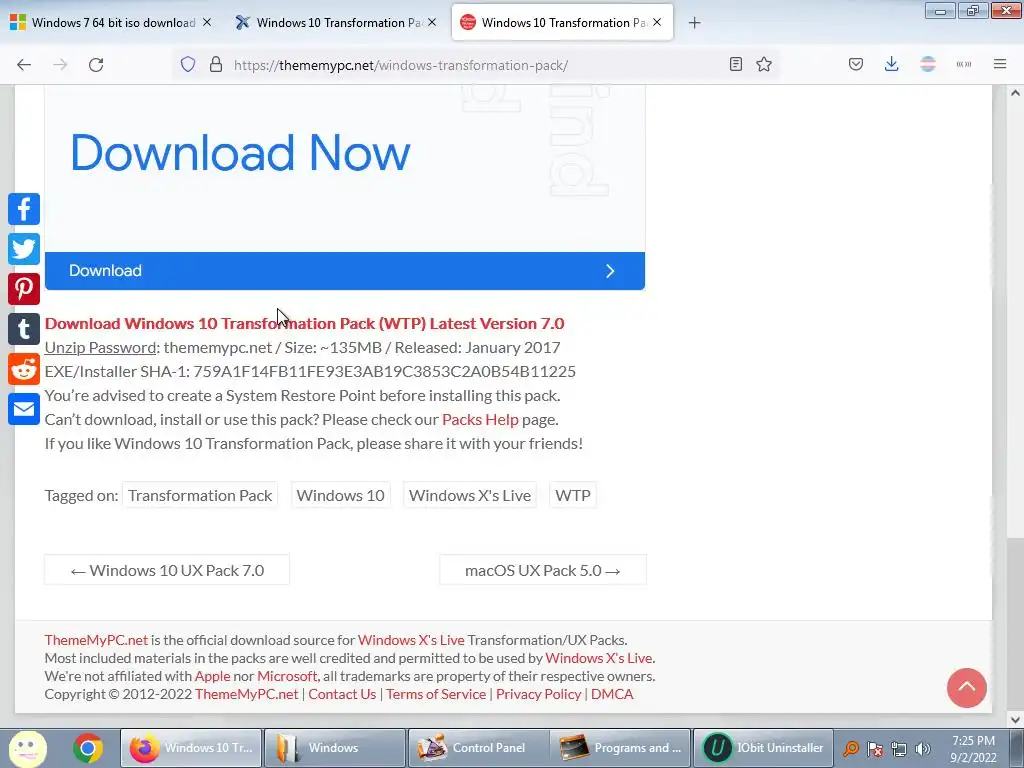Click the taskbar clock showing 7:25 PM
Screen dimensions: 1024x768
click(x=973, y=749)
